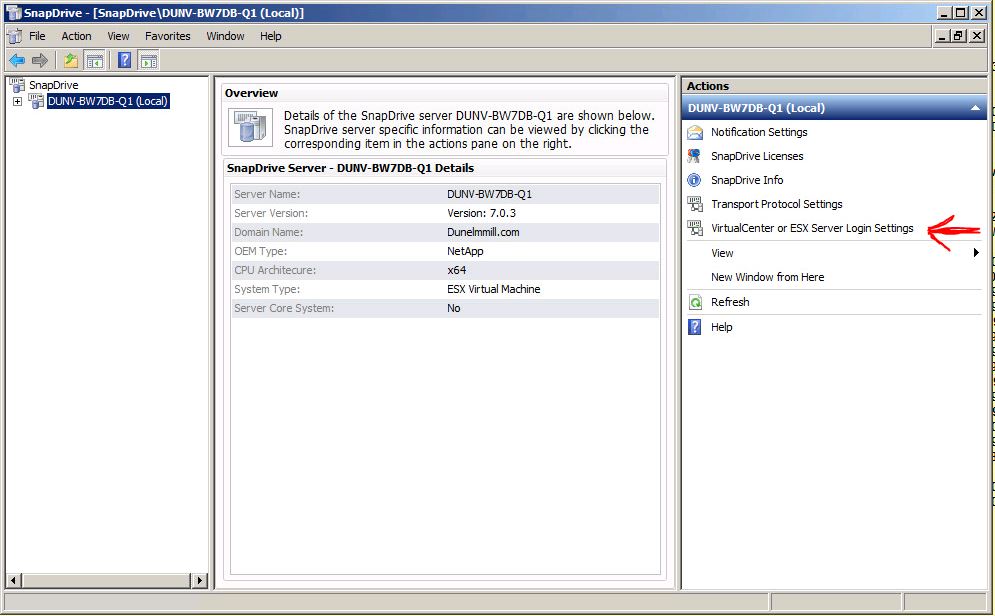Click the SnapDrive Info icon
995x616 pixels.
(695, 180)
